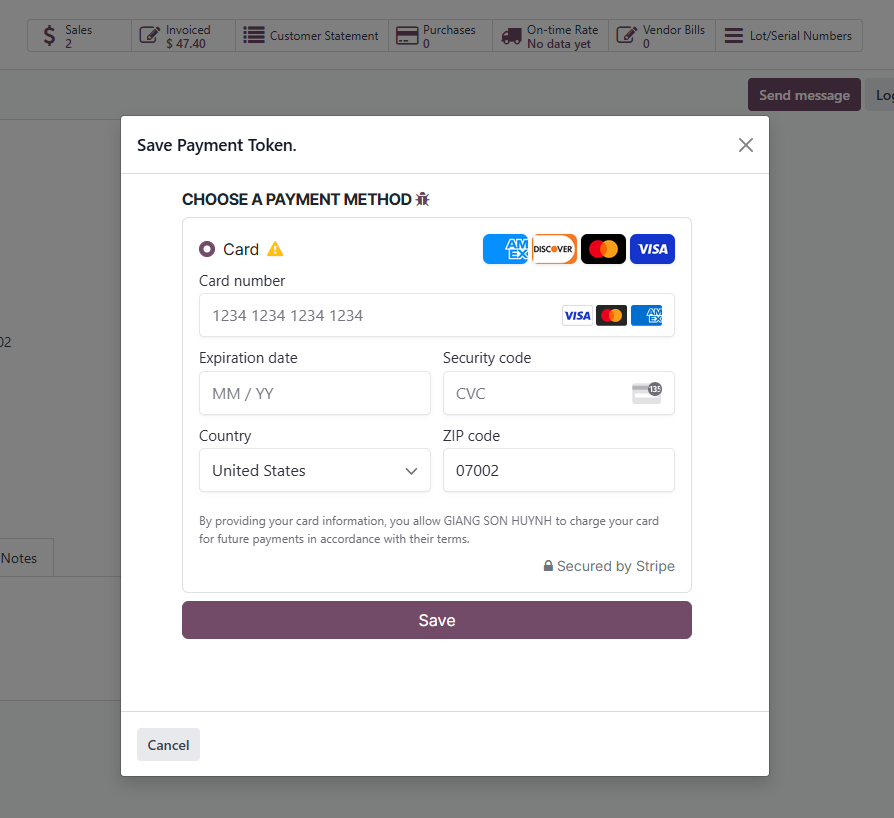Click the Discover card brand icon
Image resolution: width=894 pixels, height=818 pixels.
point(554,249)
